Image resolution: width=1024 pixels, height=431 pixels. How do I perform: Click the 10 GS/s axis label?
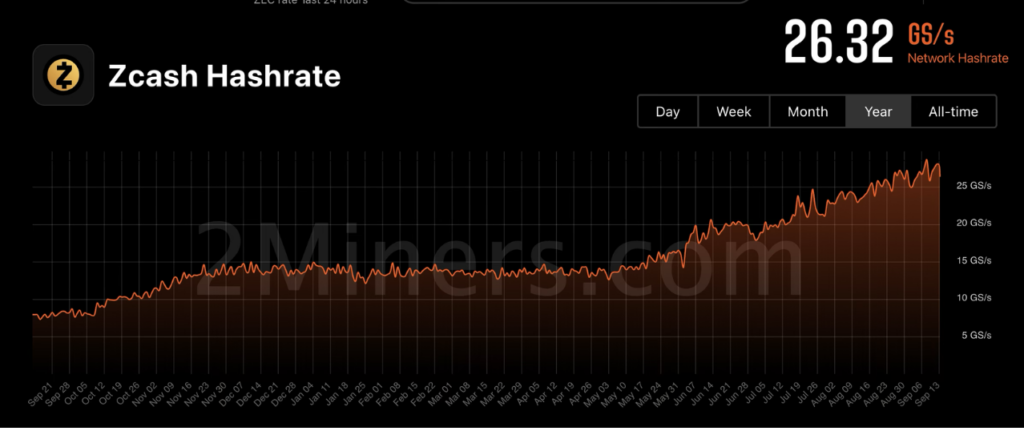click(973, 298)
